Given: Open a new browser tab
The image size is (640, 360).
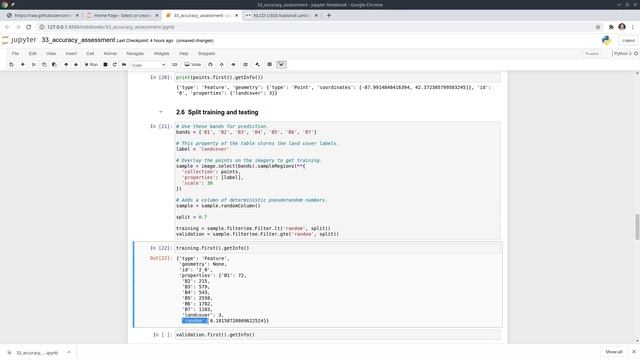Looking at the screenshot, I should point(329,16).
